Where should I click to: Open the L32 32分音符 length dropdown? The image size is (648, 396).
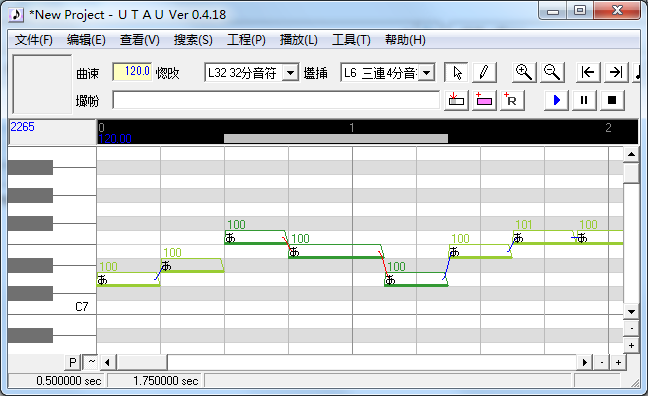[291, 73]
